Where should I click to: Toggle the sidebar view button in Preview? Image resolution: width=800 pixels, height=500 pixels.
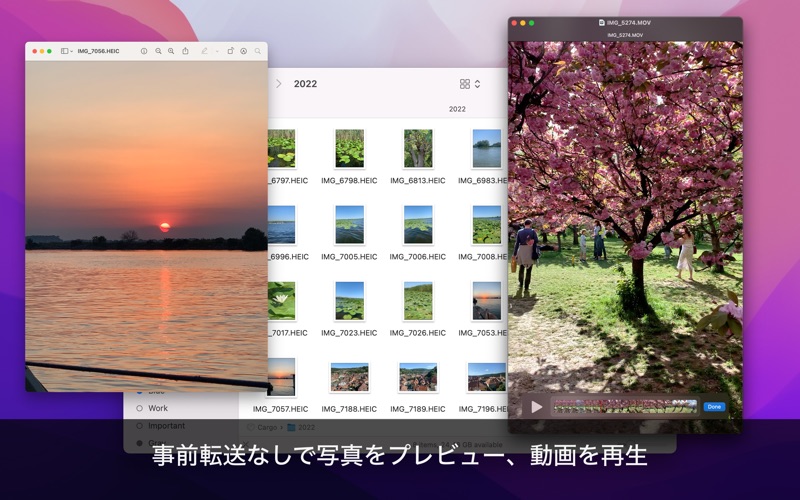pyautogui.click(x=64, y=51)
